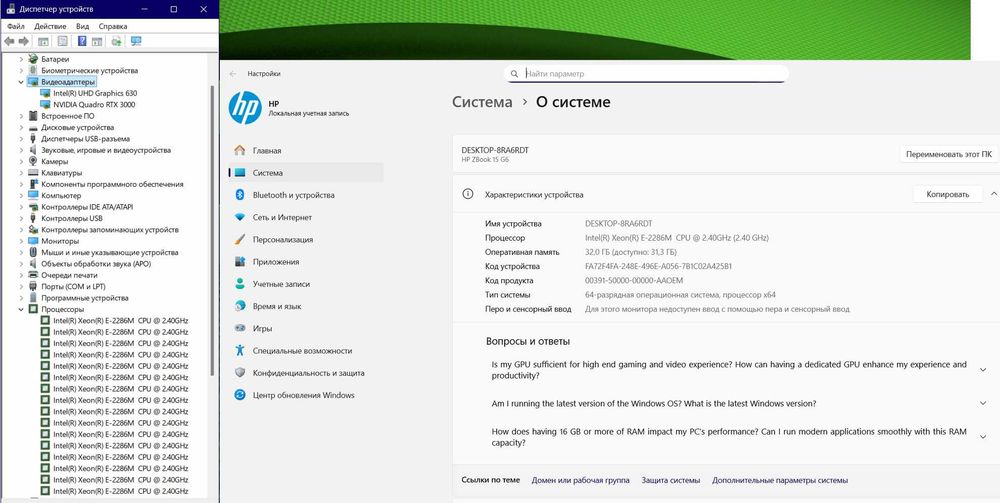Select Встроенное ПО tree item
Screen dimensions: 1000x503
68,116
